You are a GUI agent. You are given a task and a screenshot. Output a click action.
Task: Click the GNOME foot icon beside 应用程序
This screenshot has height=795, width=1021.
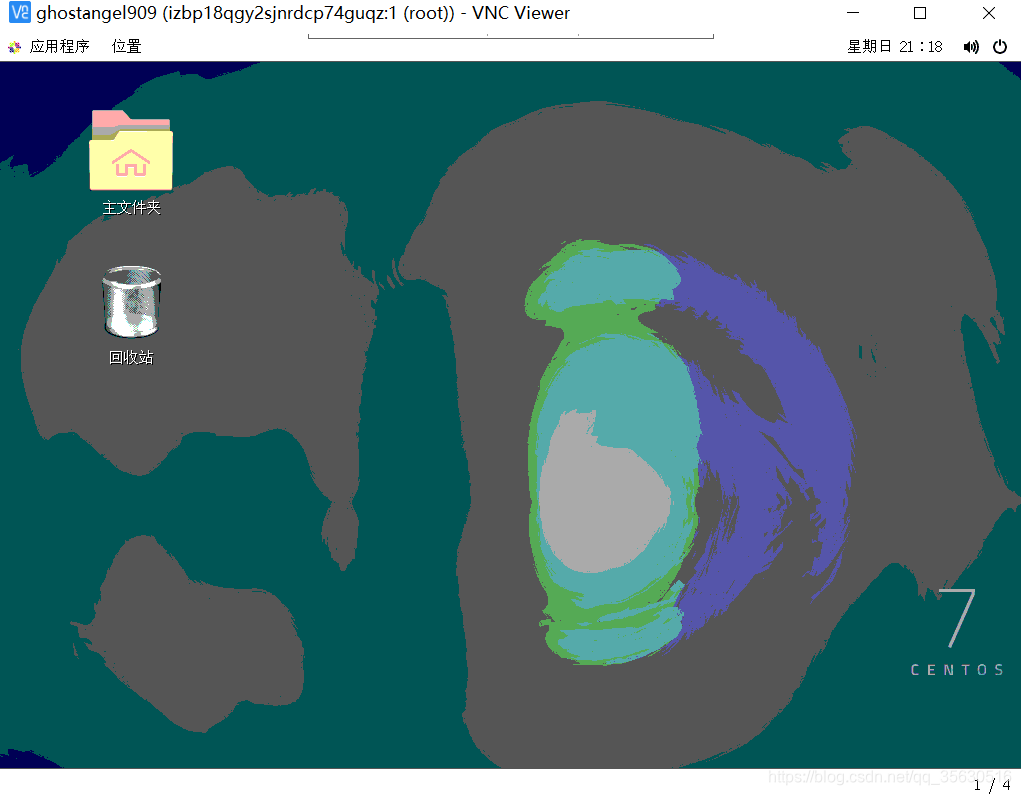[x=14, y=47]
